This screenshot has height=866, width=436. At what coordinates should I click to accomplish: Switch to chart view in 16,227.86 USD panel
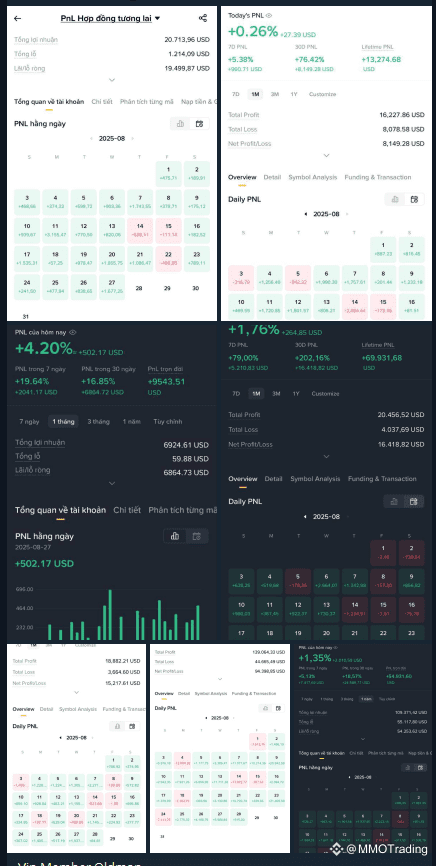point(395,199)
